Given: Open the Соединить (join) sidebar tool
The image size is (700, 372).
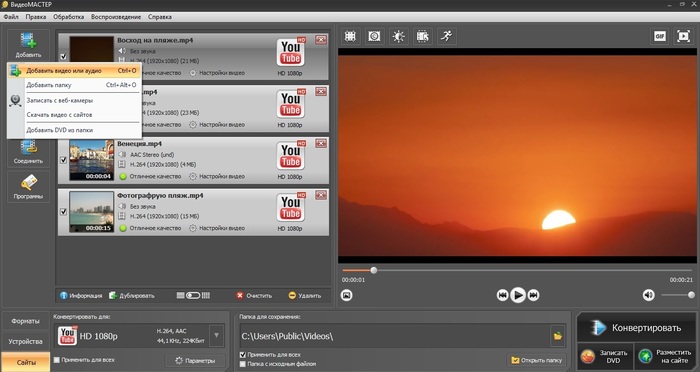Looking at the screenshot, I should coord(28,152).
